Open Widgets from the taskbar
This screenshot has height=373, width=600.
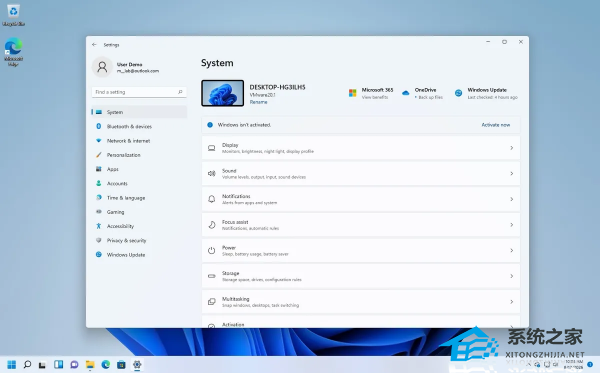pyautogui.click(x=58, y=365)
